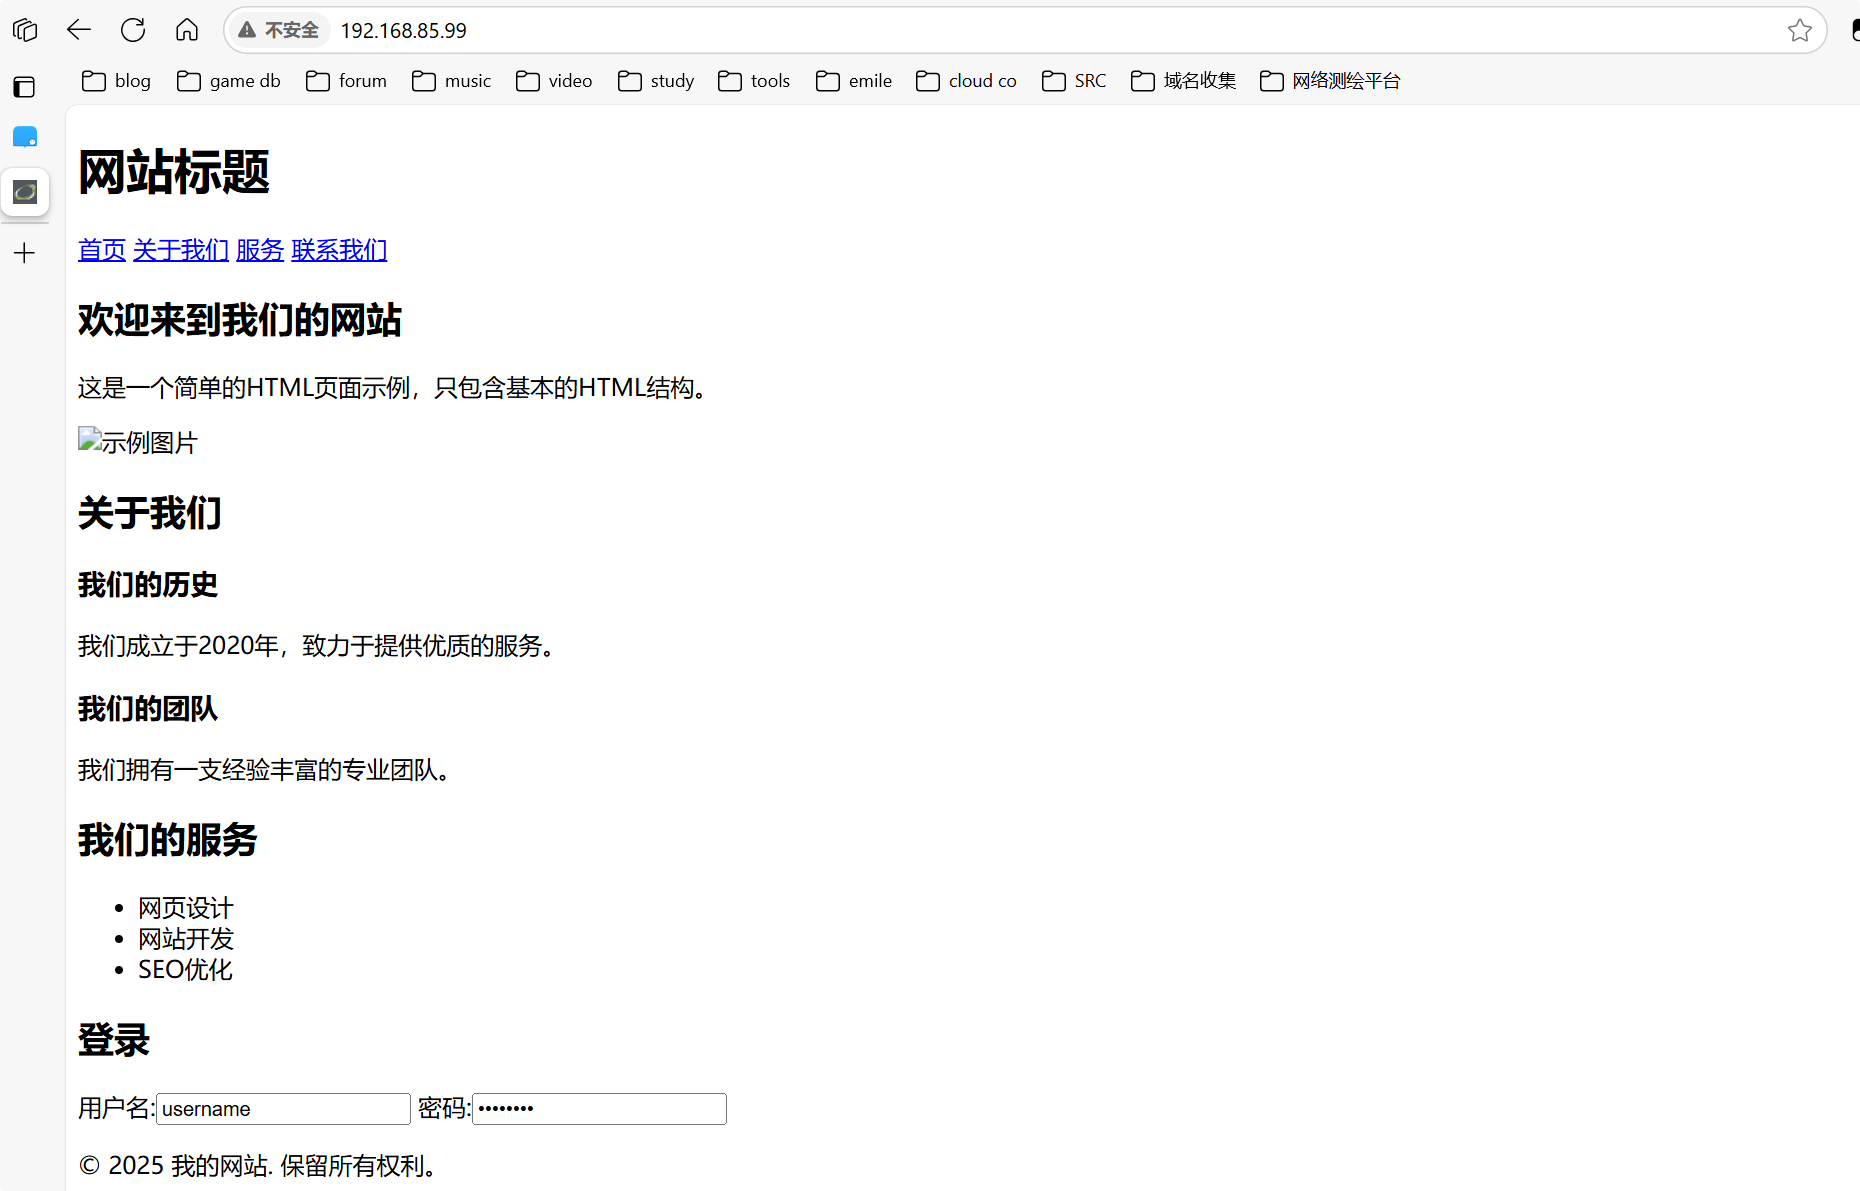Focus the 用户名 username input field
Image resolution: width=1860 pixels, height=1191 pixels.
tap(283, 1109)
